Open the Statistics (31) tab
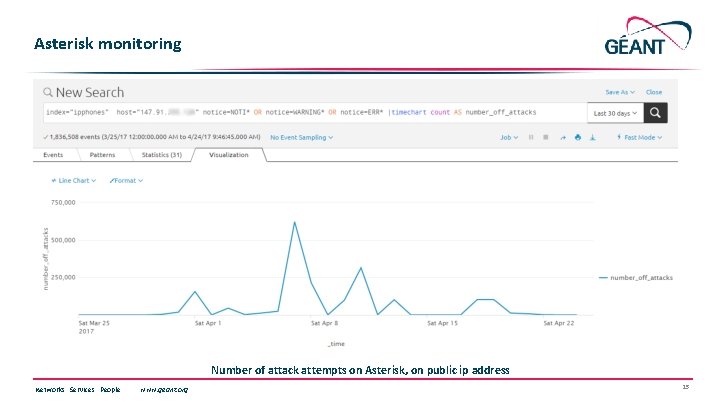Image resolution: width=720 pixels, height=405 pixels. [162, 155]
